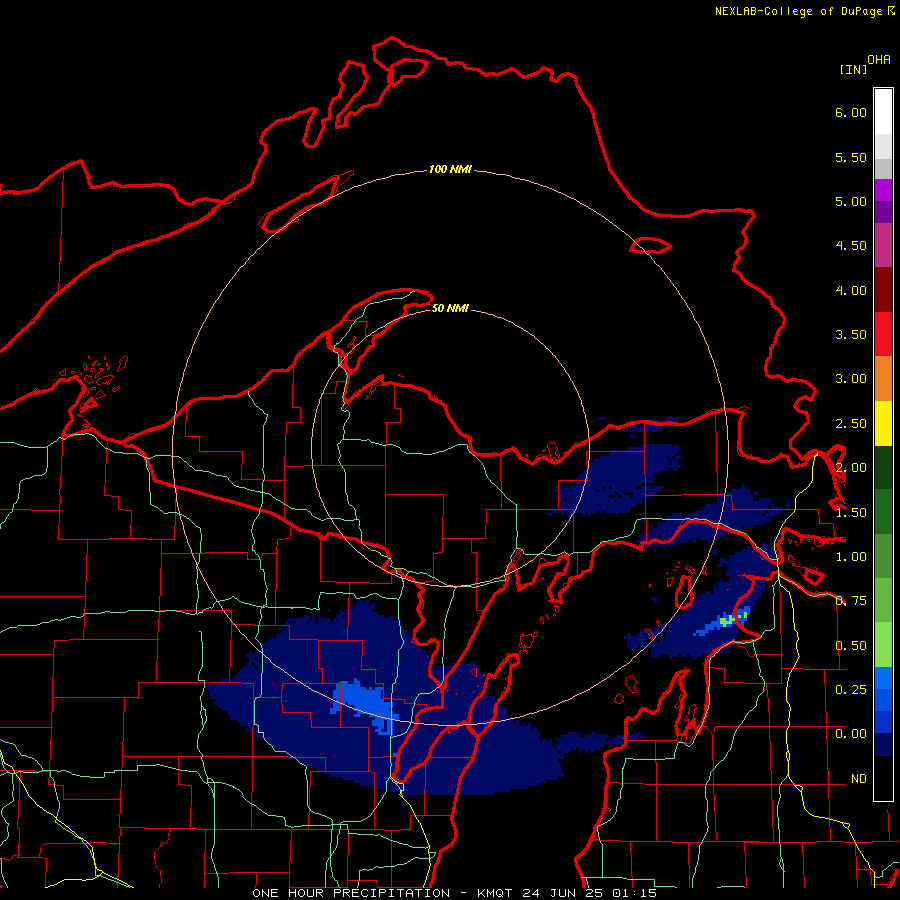Click the 0.50 legend value
Image resolution: width=900 pixels, height=900 pixels.
851,646
